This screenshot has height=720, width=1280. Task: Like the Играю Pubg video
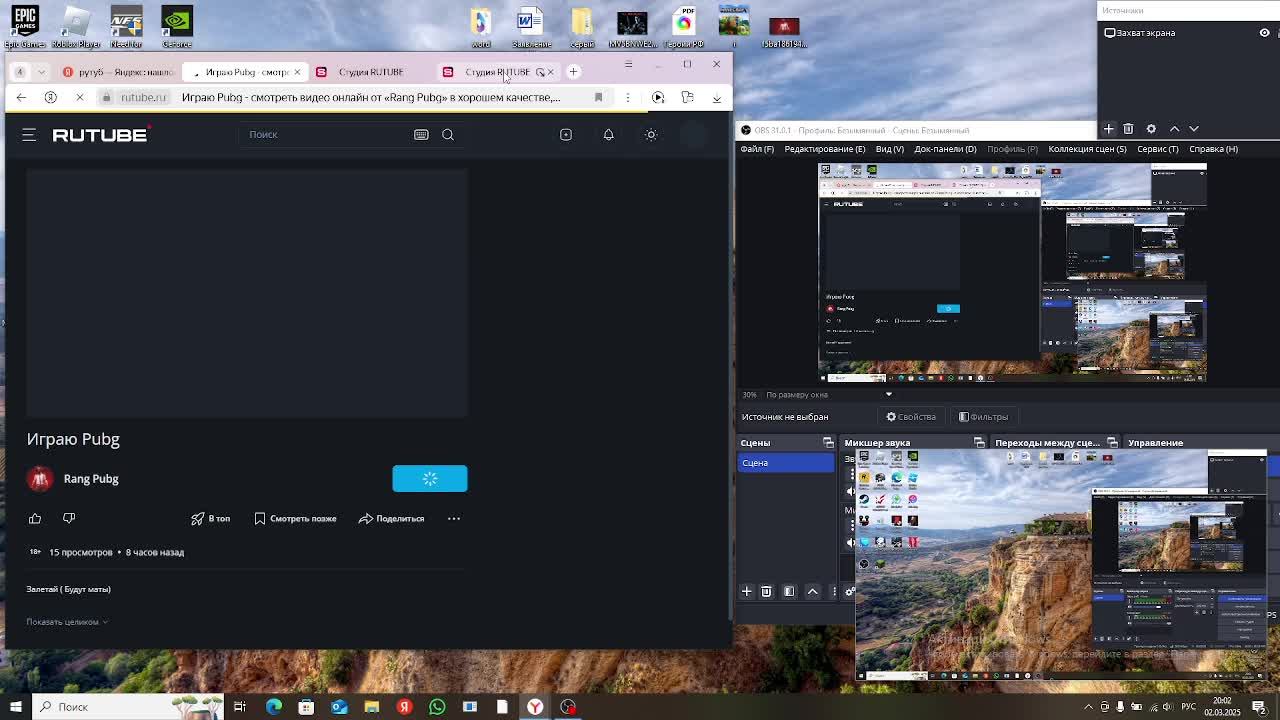35,518
